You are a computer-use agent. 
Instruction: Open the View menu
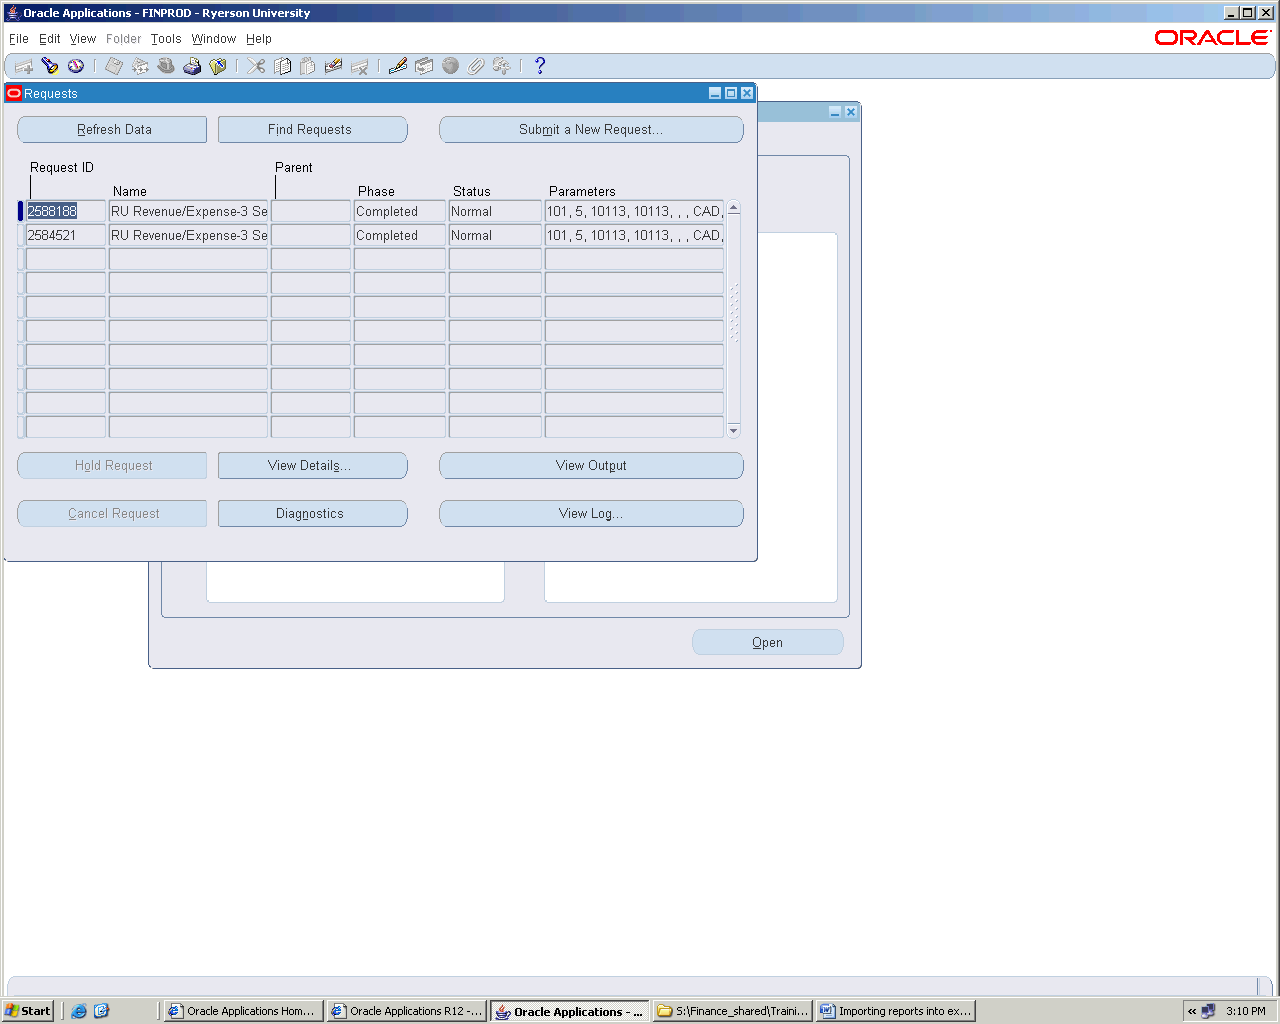[83, 39]
